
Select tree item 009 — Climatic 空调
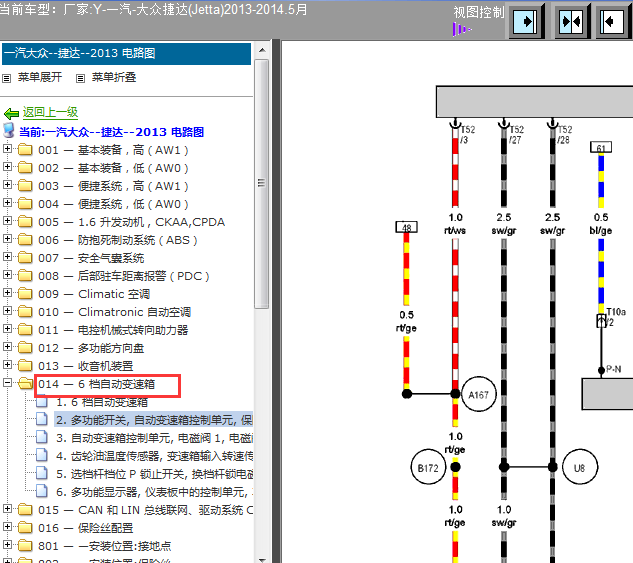pyautogui.click(x=94, y=294)
